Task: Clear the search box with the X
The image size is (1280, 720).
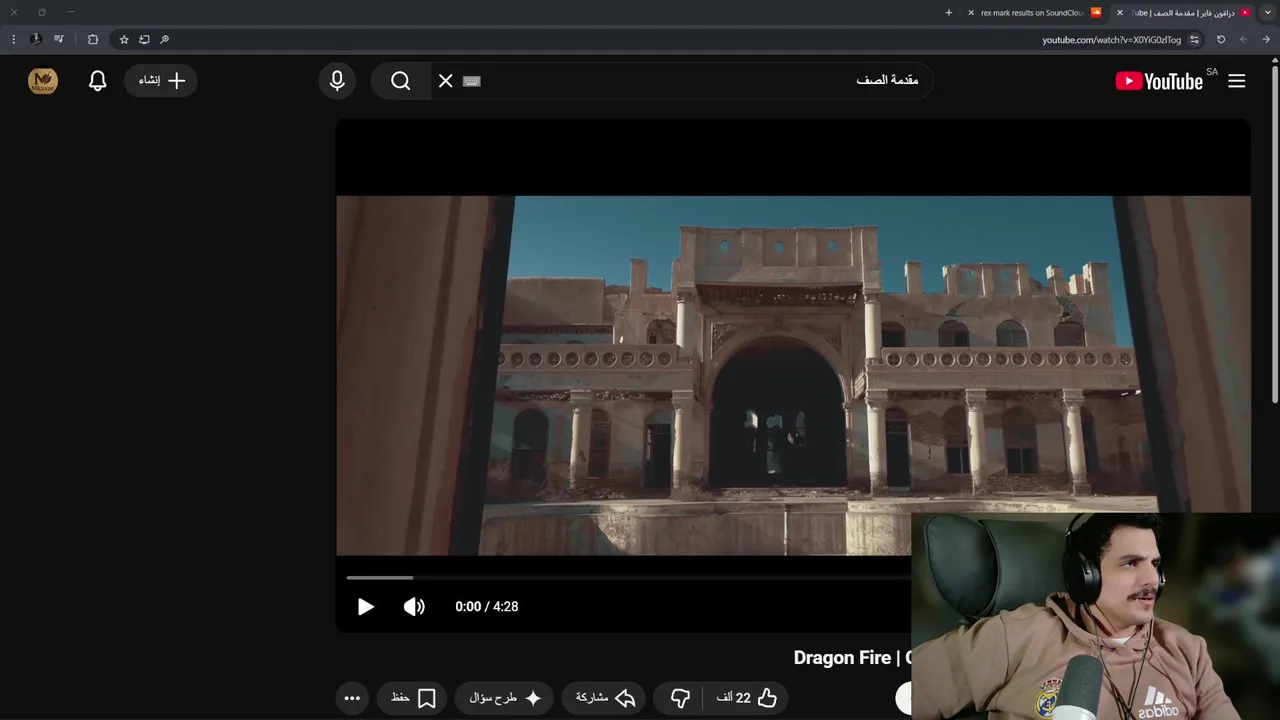Action: pos(446,81)
